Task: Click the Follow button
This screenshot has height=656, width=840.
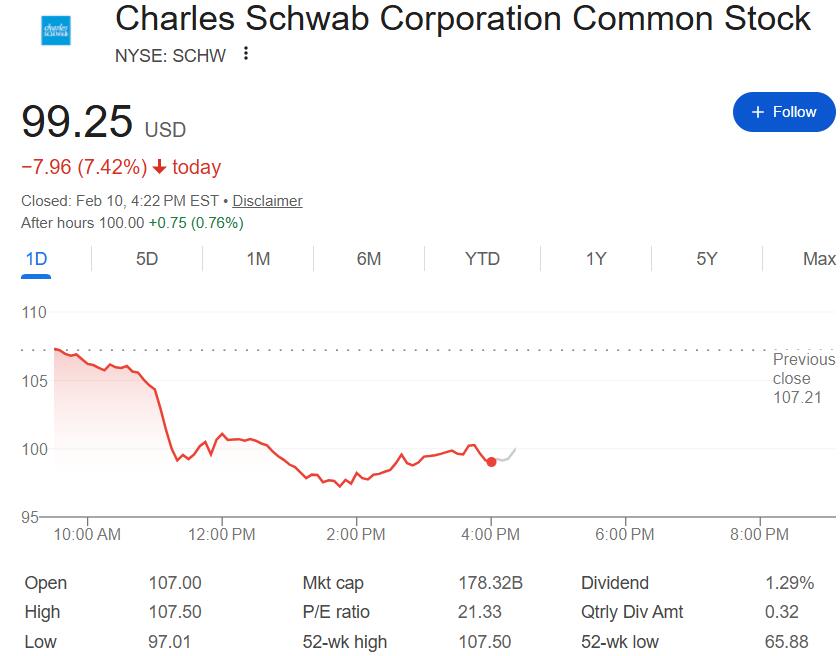Action: 783,112
